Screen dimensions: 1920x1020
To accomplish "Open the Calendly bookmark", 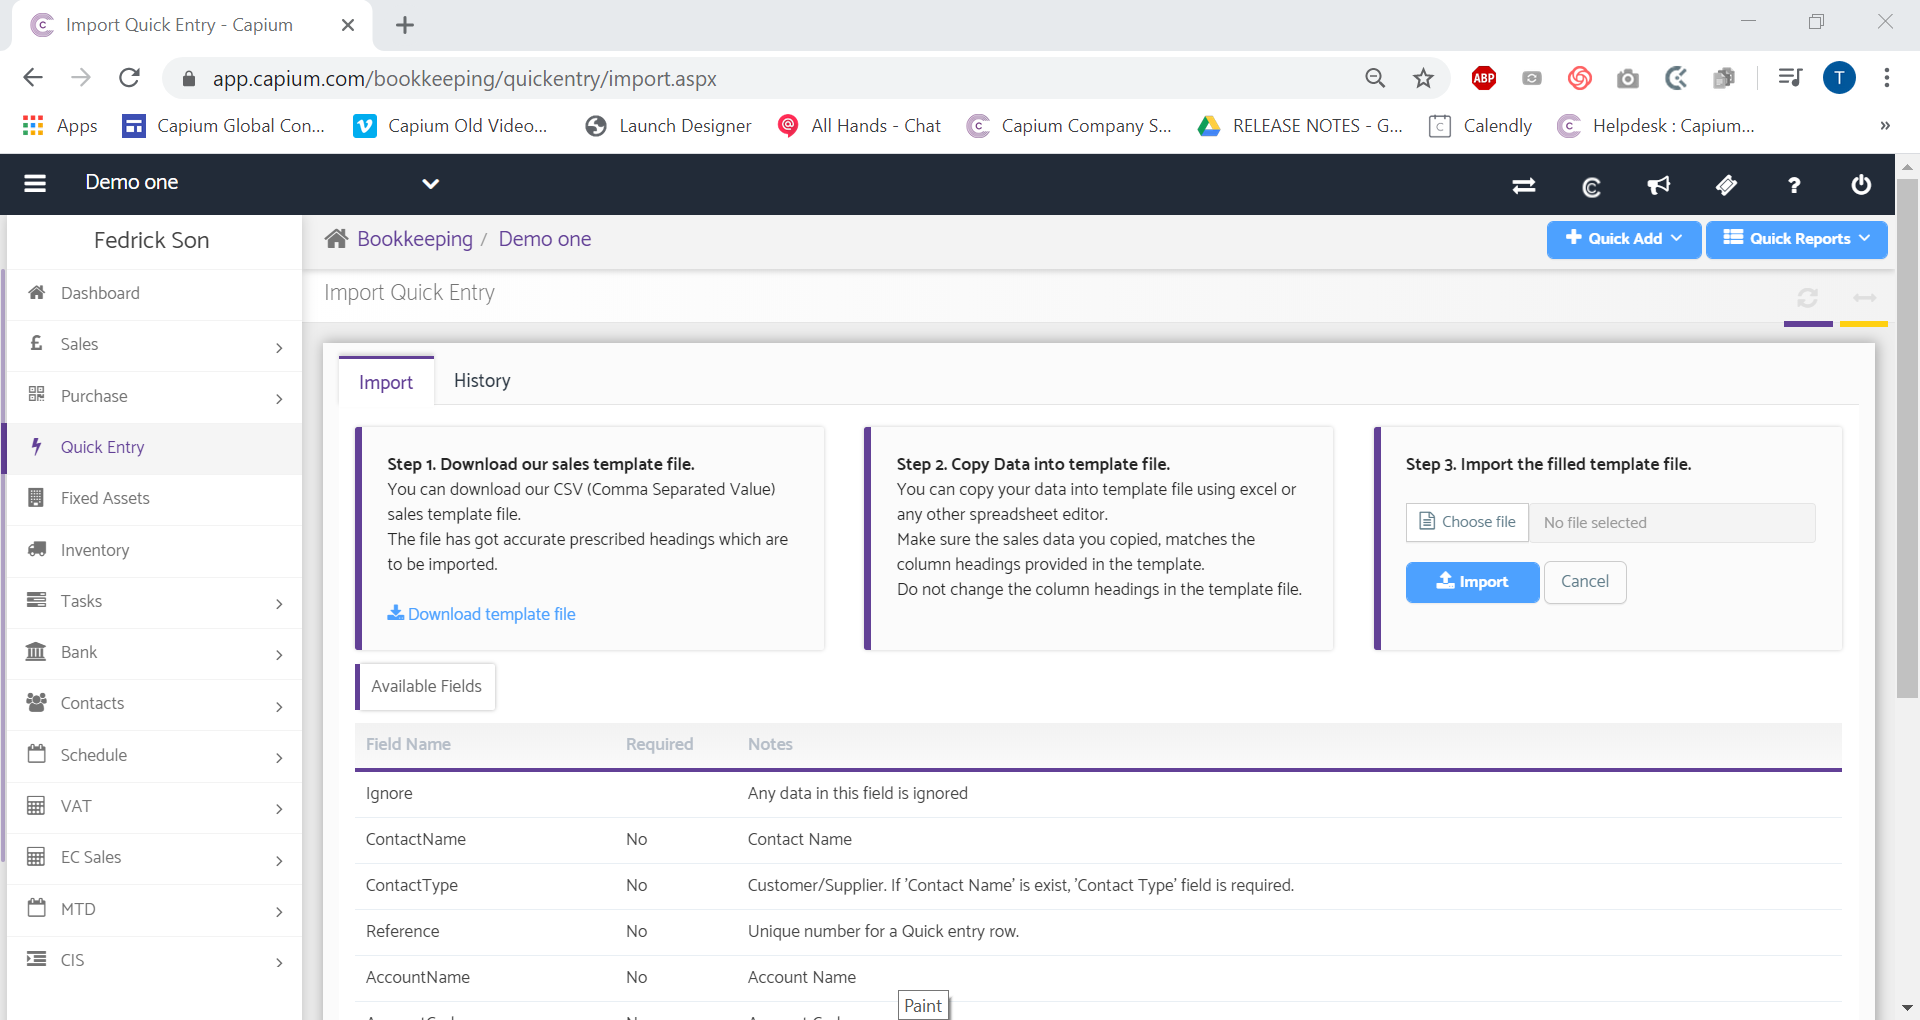I will 1481,126.
